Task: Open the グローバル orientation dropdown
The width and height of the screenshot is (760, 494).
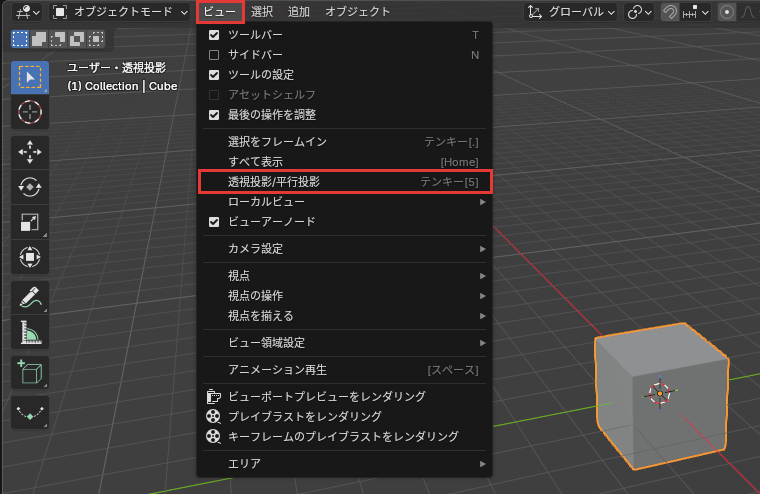Action: coord(570,12)
